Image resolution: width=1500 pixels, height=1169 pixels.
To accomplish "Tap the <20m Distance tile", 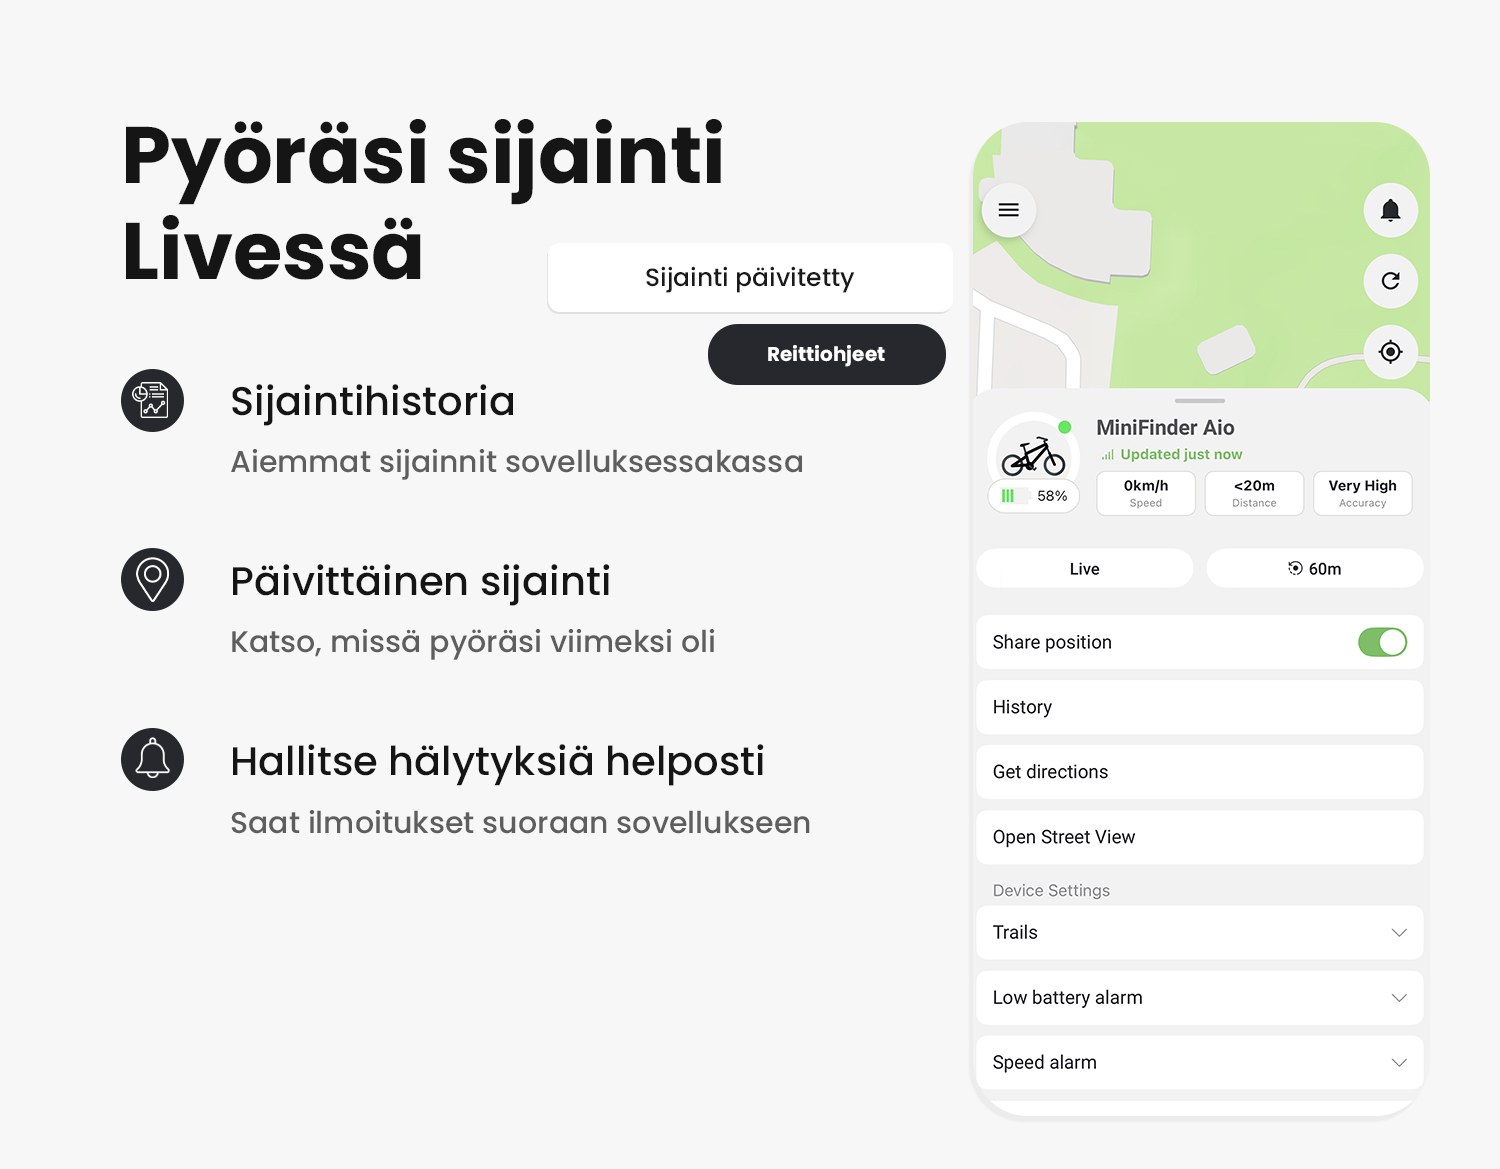I will (x=1254, y=493).
